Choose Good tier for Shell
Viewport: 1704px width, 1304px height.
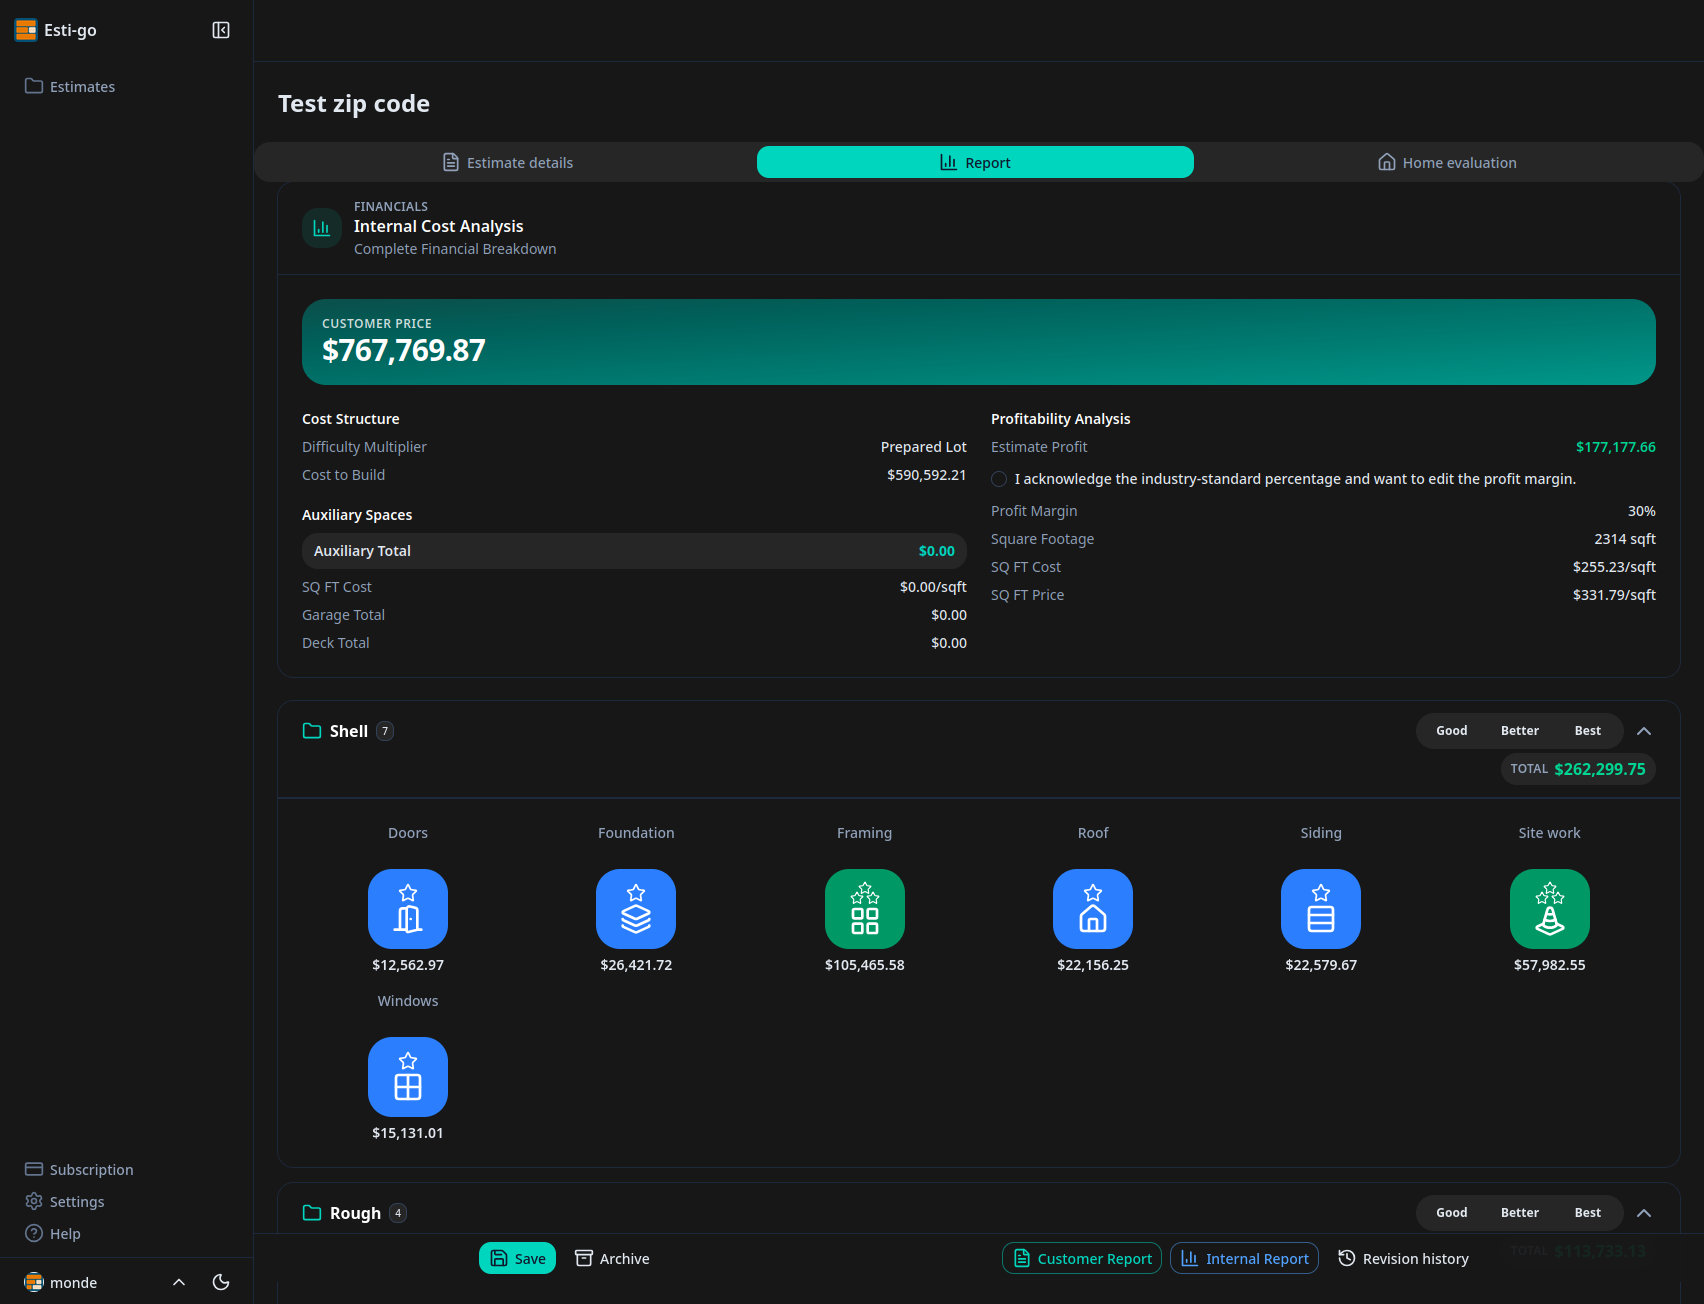coord(1452,731)
